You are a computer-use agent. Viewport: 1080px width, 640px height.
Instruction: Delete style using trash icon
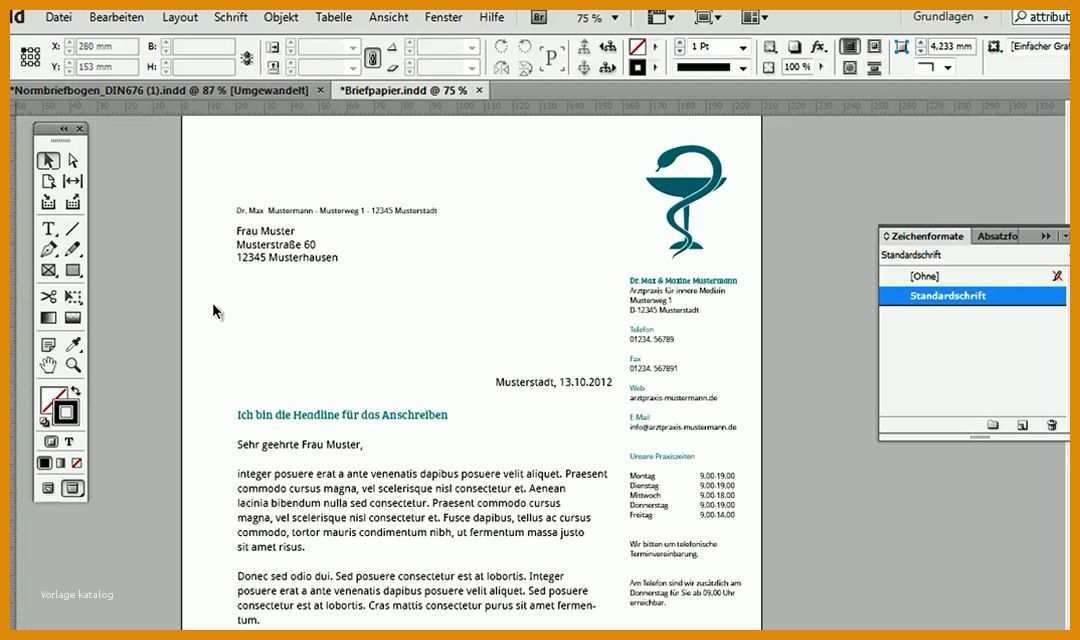[1051, 425]
